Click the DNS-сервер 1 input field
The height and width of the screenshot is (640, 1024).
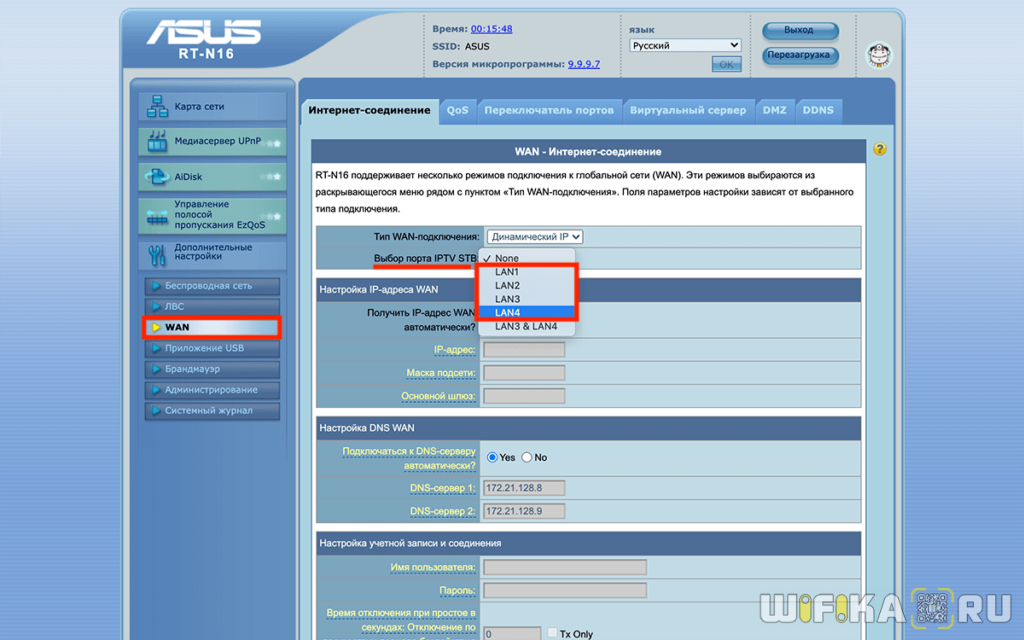[x=524, y=488]
